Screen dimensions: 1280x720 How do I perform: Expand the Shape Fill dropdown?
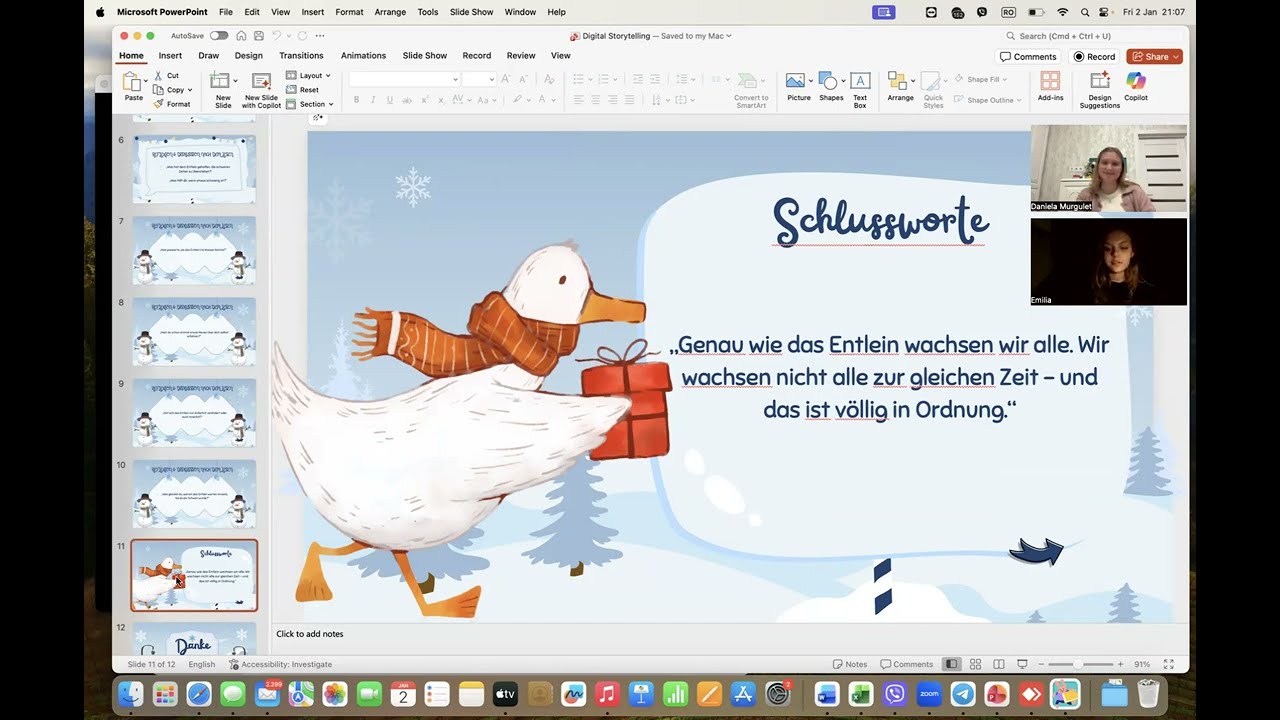tap(980, 79)
